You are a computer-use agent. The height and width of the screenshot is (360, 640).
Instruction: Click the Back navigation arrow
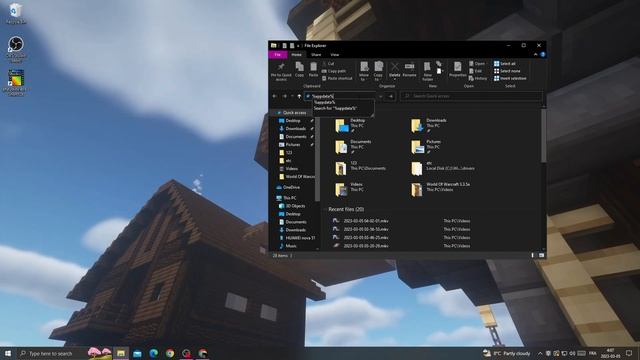click(x=275, y=96)
